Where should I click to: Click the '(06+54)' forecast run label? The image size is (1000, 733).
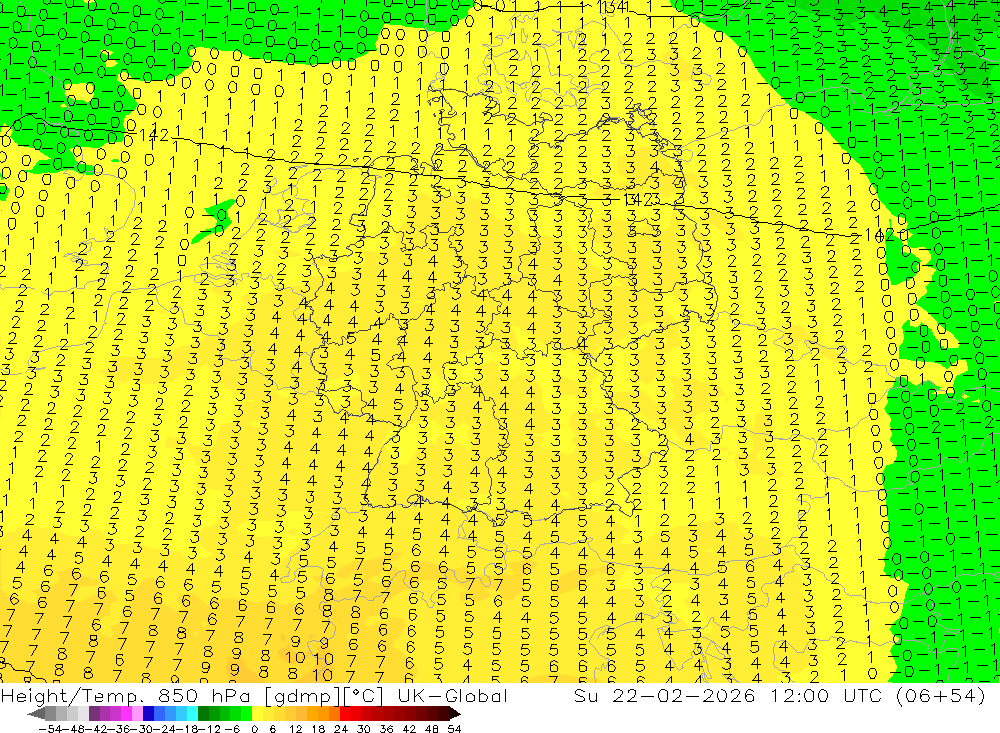click(x=941, y=695)
